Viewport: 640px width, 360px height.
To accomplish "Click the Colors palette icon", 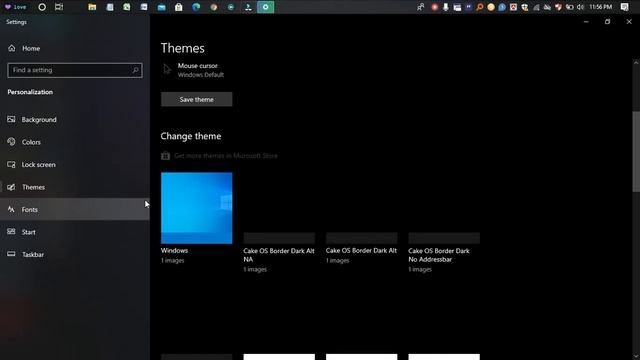I will coord(11,142).
